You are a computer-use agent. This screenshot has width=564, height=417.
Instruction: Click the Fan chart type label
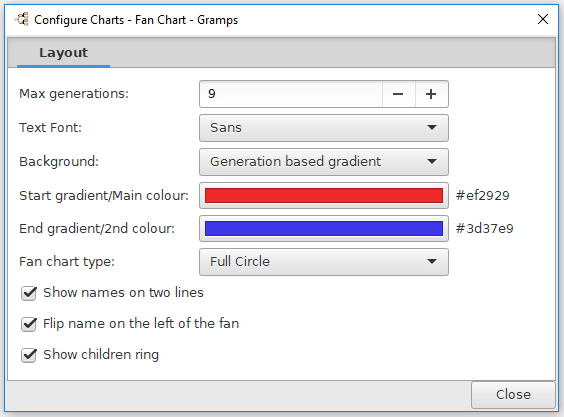click(67, 262)
